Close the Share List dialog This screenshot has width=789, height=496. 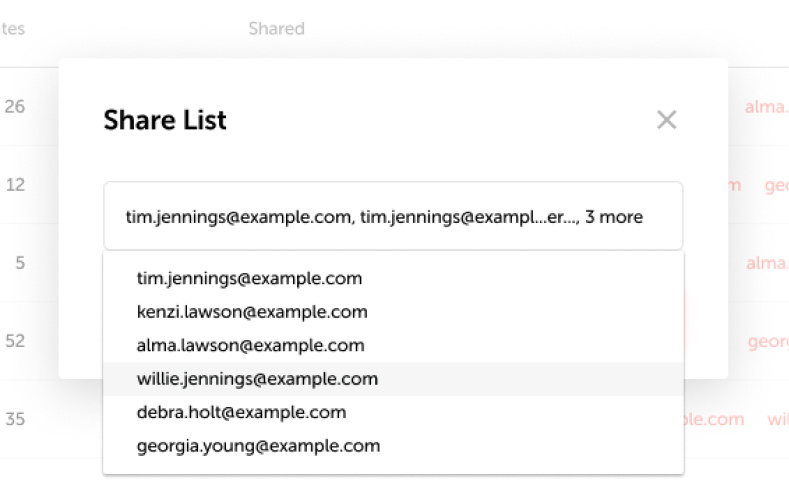667,120
